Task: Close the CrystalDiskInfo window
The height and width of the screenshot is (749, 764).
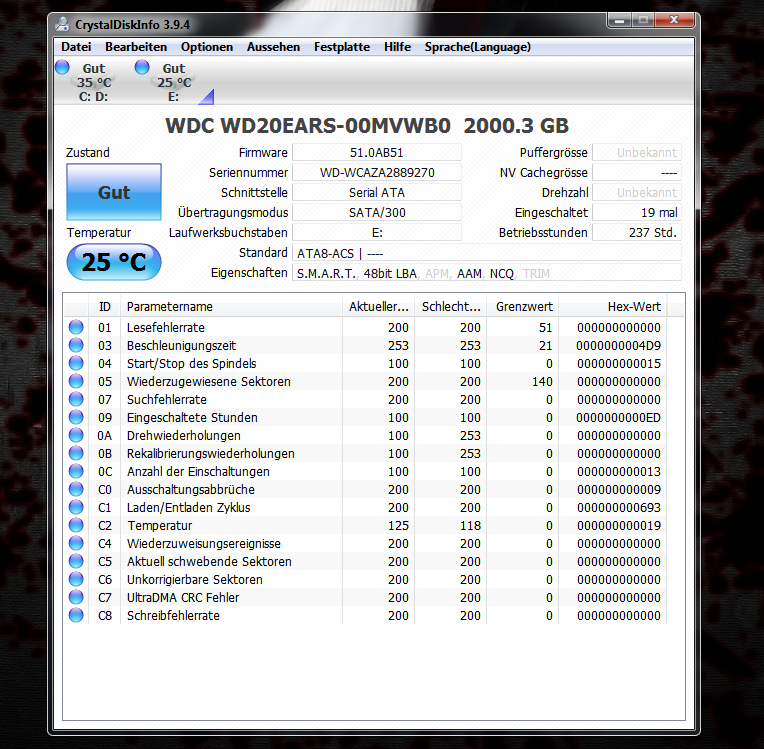Action: point(674,20)
